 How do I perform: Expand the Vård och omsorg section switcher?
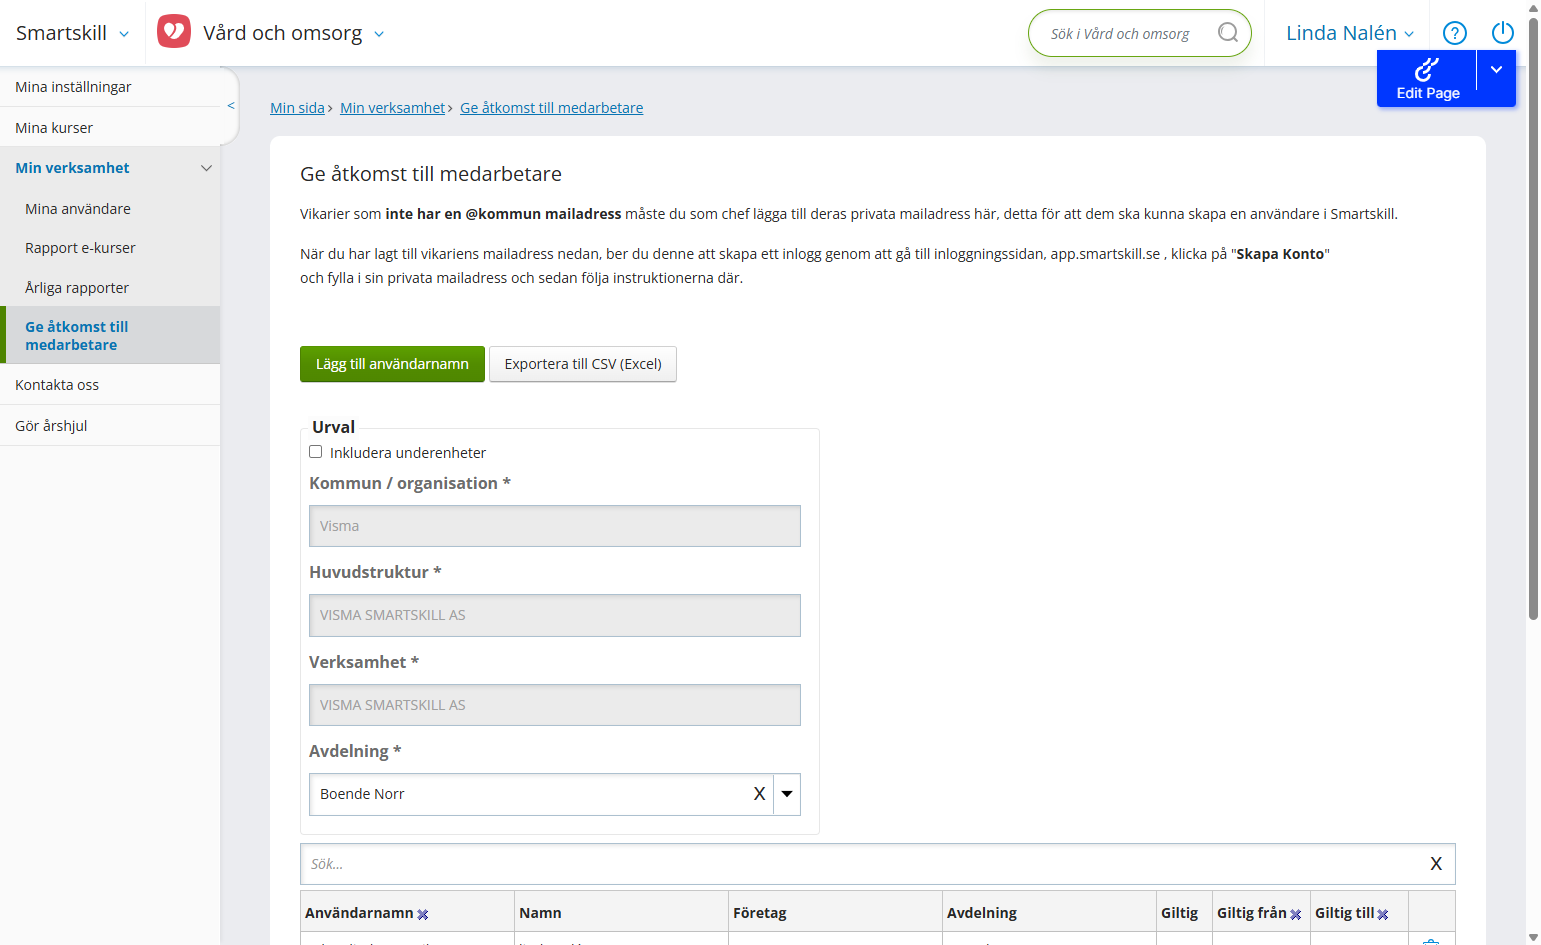379,34
